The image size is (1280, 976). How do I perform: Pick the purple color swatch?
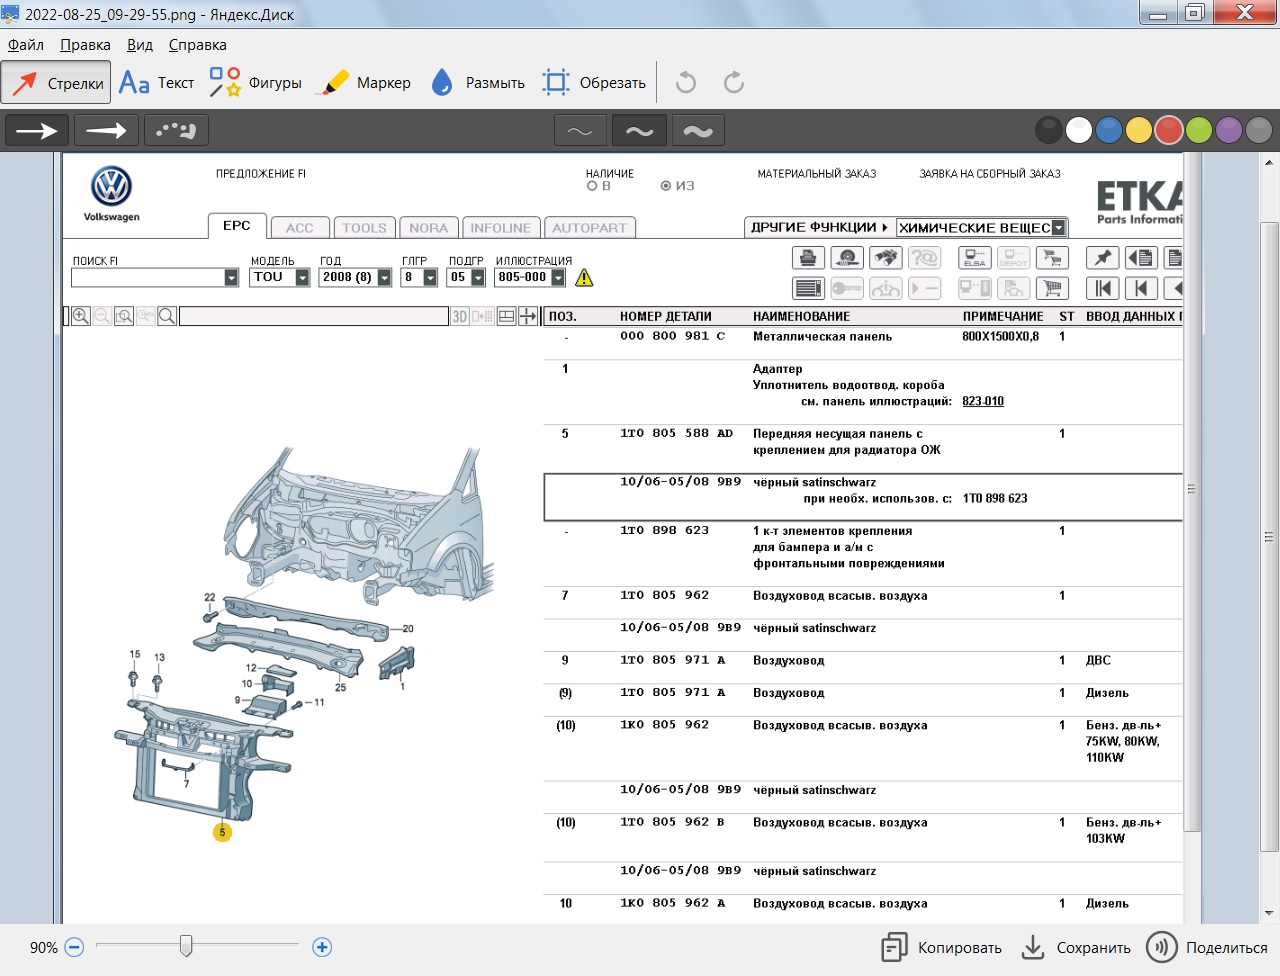[x=1229, y=130]
